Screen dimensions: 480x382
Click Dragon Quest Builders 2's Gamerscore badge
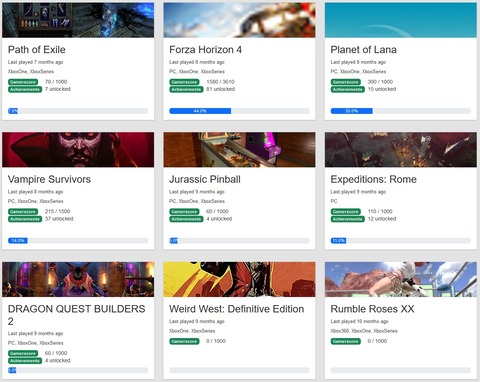click(23, 353)
